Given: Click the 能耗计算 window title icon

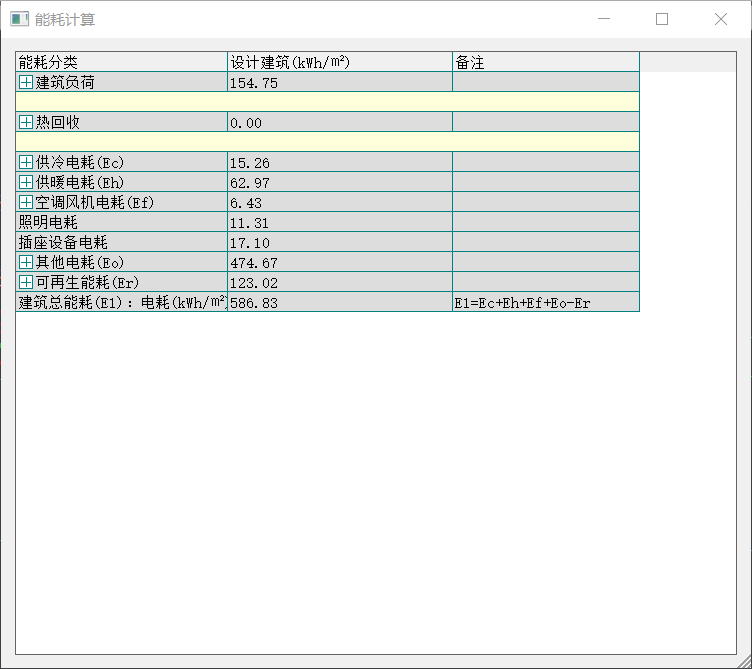Looking at the screenshot, I should pos(19,19).
